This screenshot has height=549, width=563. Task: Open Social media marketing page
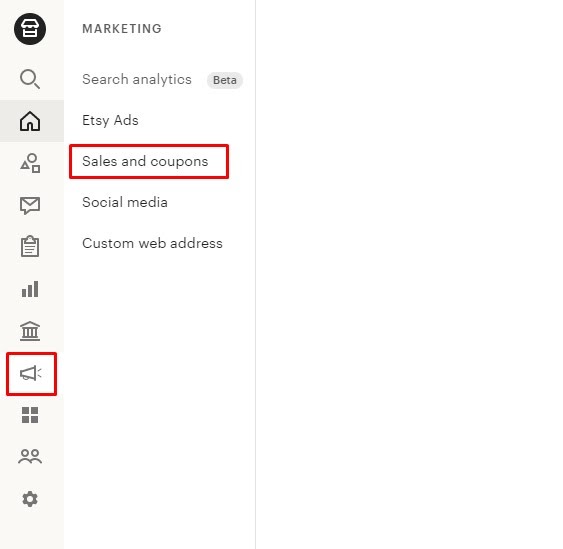125,202
